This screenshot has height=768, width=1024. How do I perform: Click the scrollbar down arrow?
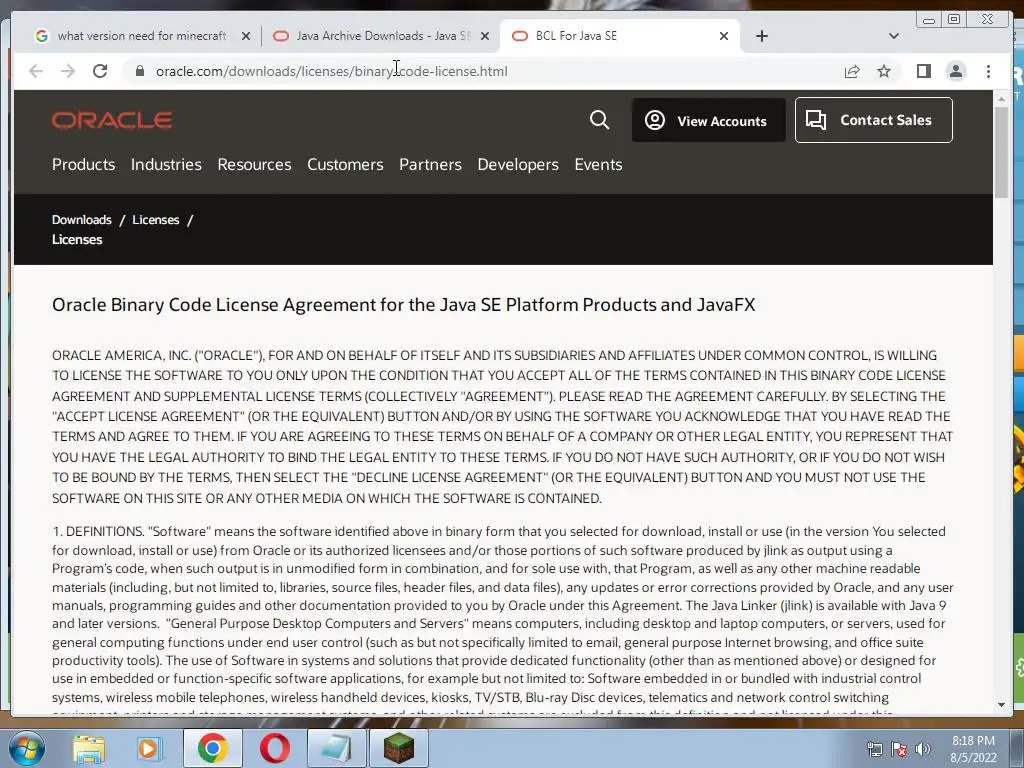(1001, 705)
